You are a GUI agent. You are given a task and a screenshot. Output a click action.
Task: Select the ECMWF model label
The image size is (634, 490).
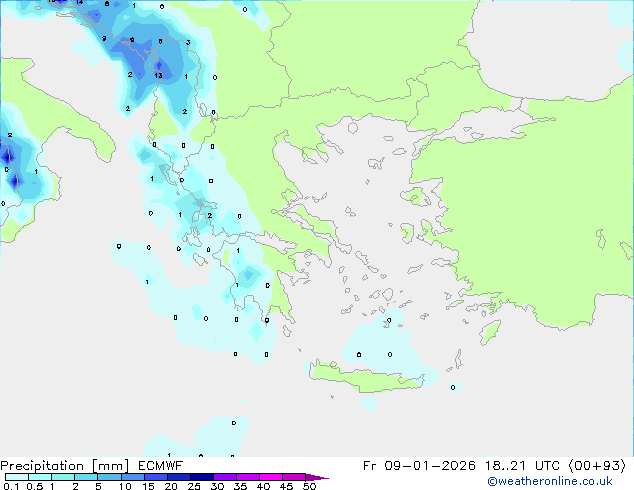click(x=161, y=466)
